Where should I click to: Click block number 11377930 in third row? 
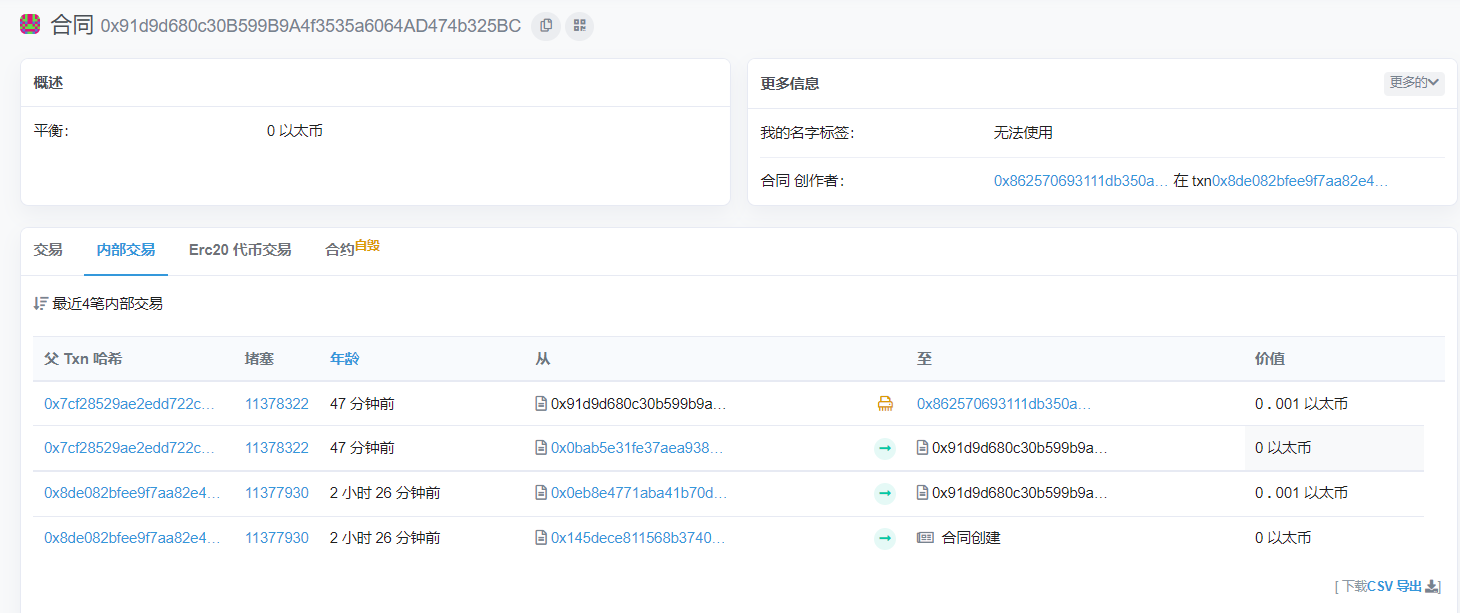pos(277,493)
